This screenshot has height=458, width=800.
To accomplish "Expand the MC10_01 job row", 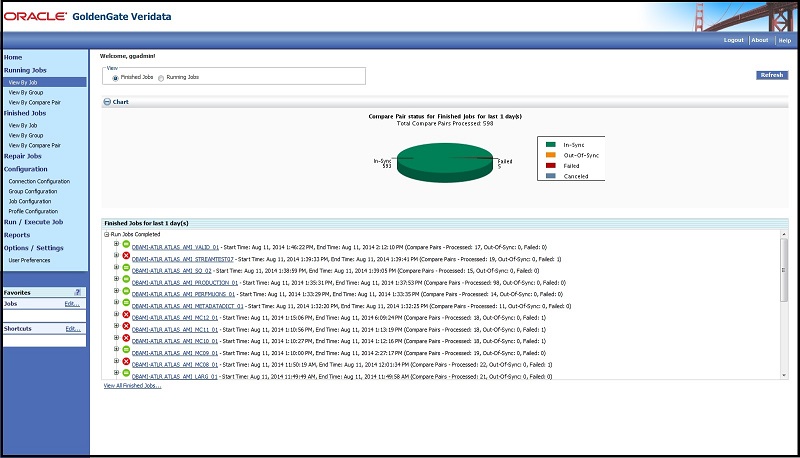I will click(x=116, y=338).
